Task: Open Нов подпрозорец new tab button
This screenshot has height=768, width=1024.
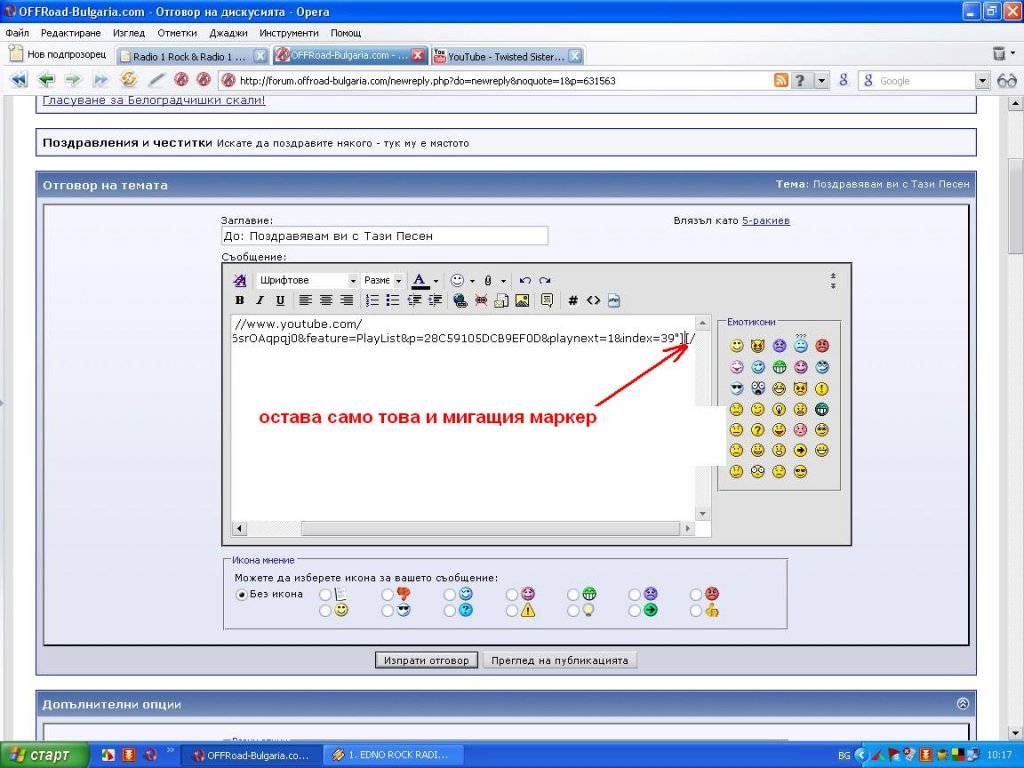Action: tap(57, 54)
